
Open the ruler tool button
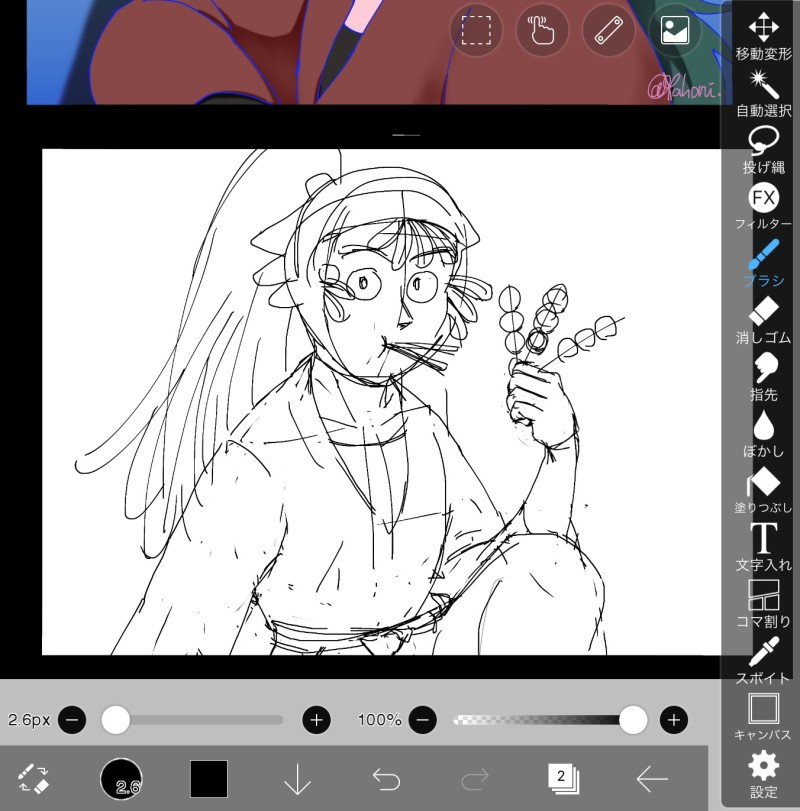click(608, 31)
